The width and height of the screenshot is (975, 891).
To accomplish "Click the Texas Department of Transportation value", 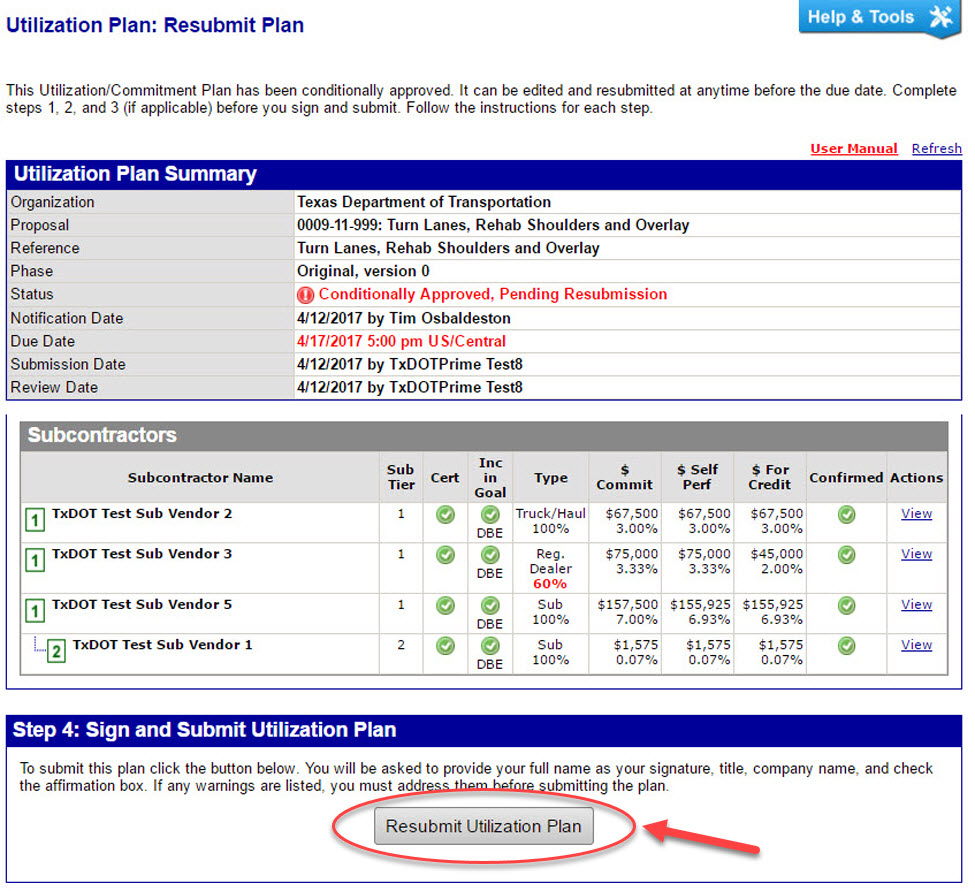I will [423, 202].
